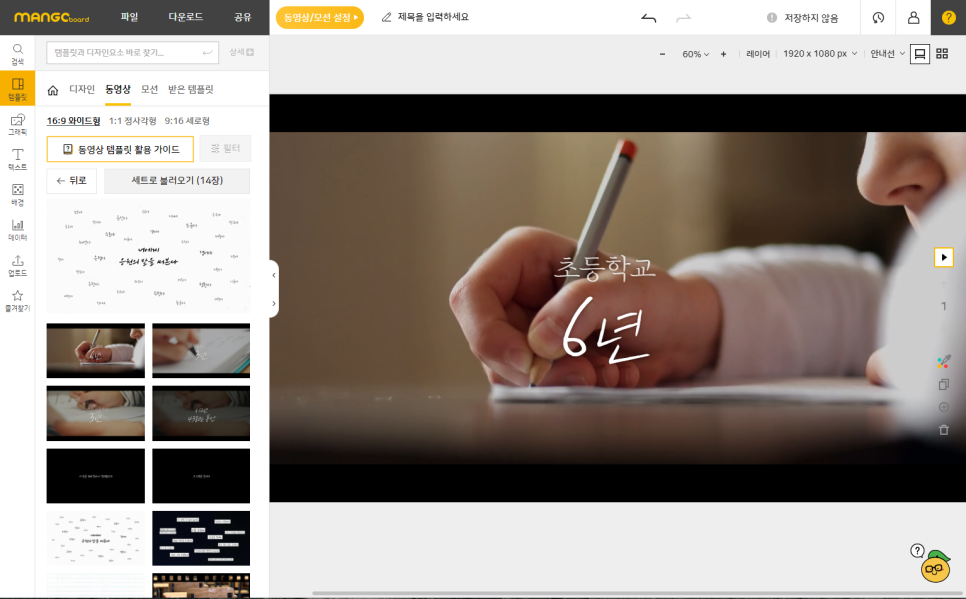Image resolution: width=966 pixels, height=599 pixels.
Task: Open the 안내선 guides dropdown
Action: tap(888, 54)
